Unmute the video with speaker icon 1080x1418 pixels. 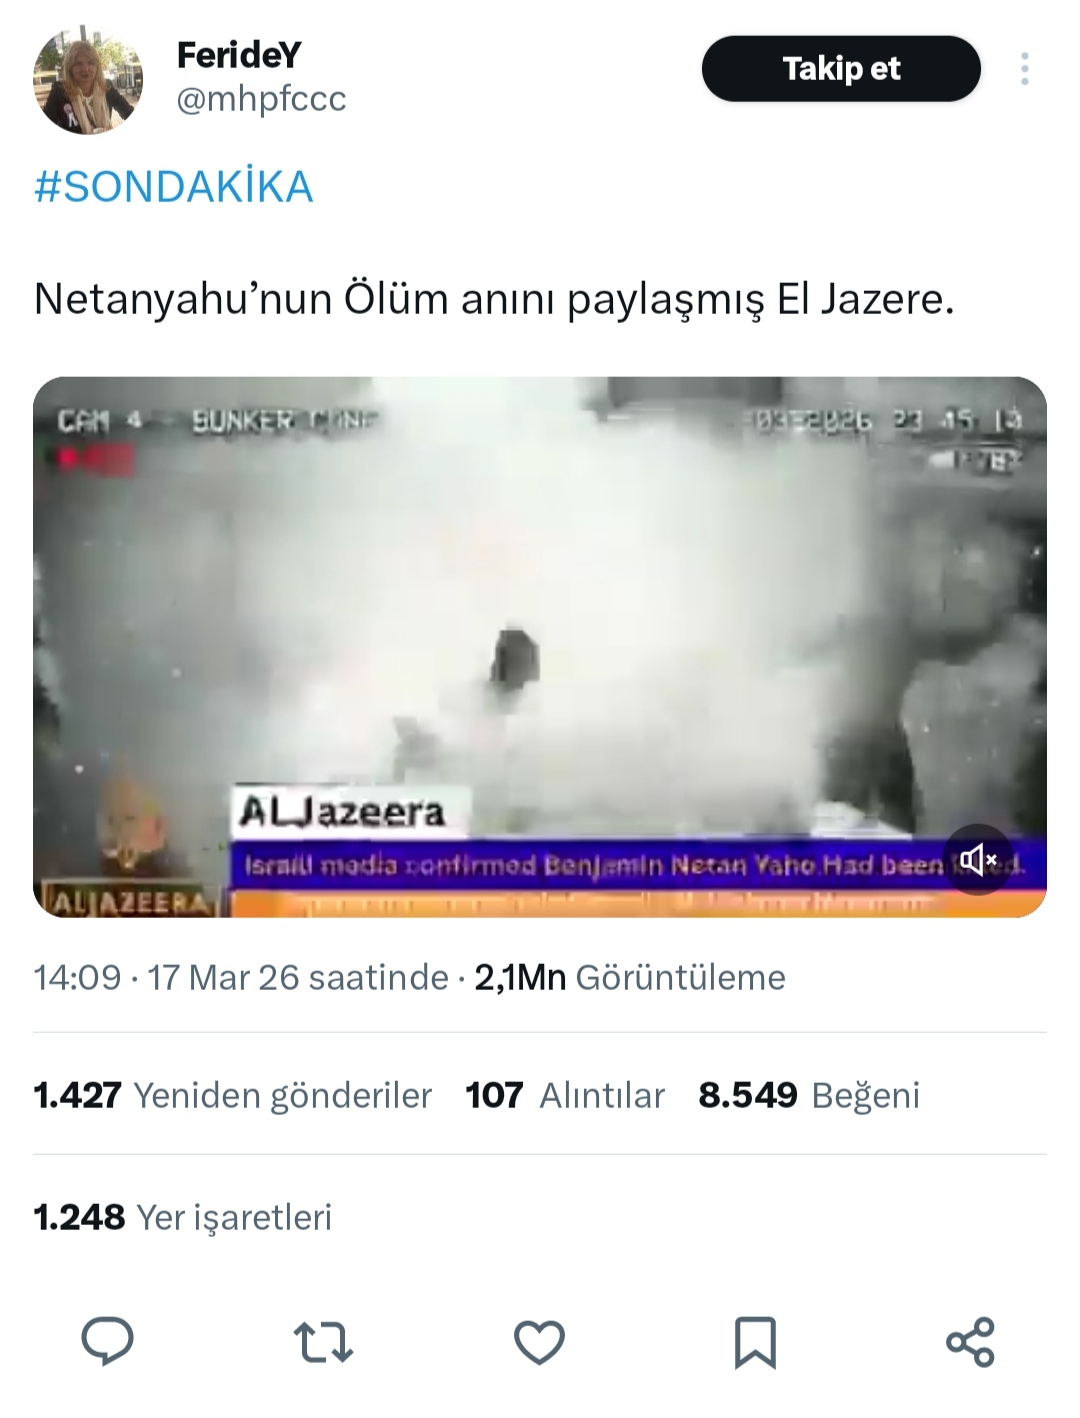coord(978,859)
